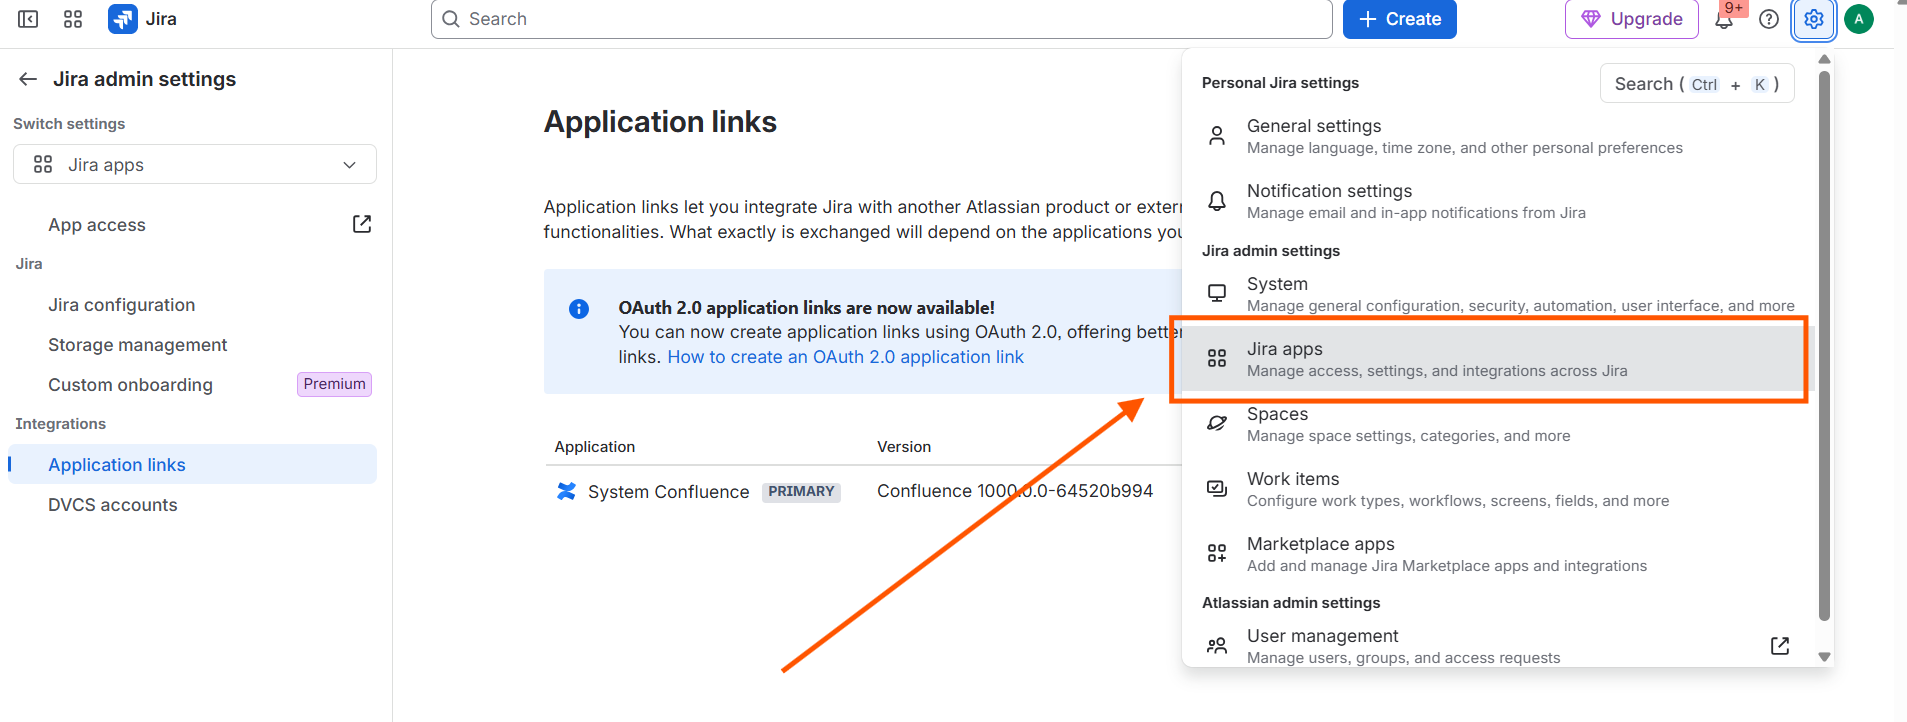
Task: Open Notification settings from the menu
Action: pyautogui.click(x=1498, y=201)
